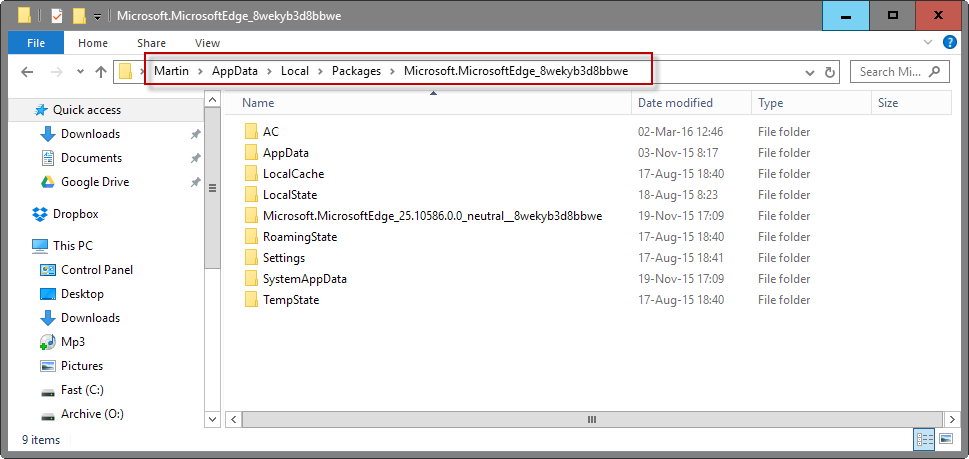Screen dimensions: 969x459
Task: Click the horizontal scrollbar left arrow
Action: (x=233, y=419)
